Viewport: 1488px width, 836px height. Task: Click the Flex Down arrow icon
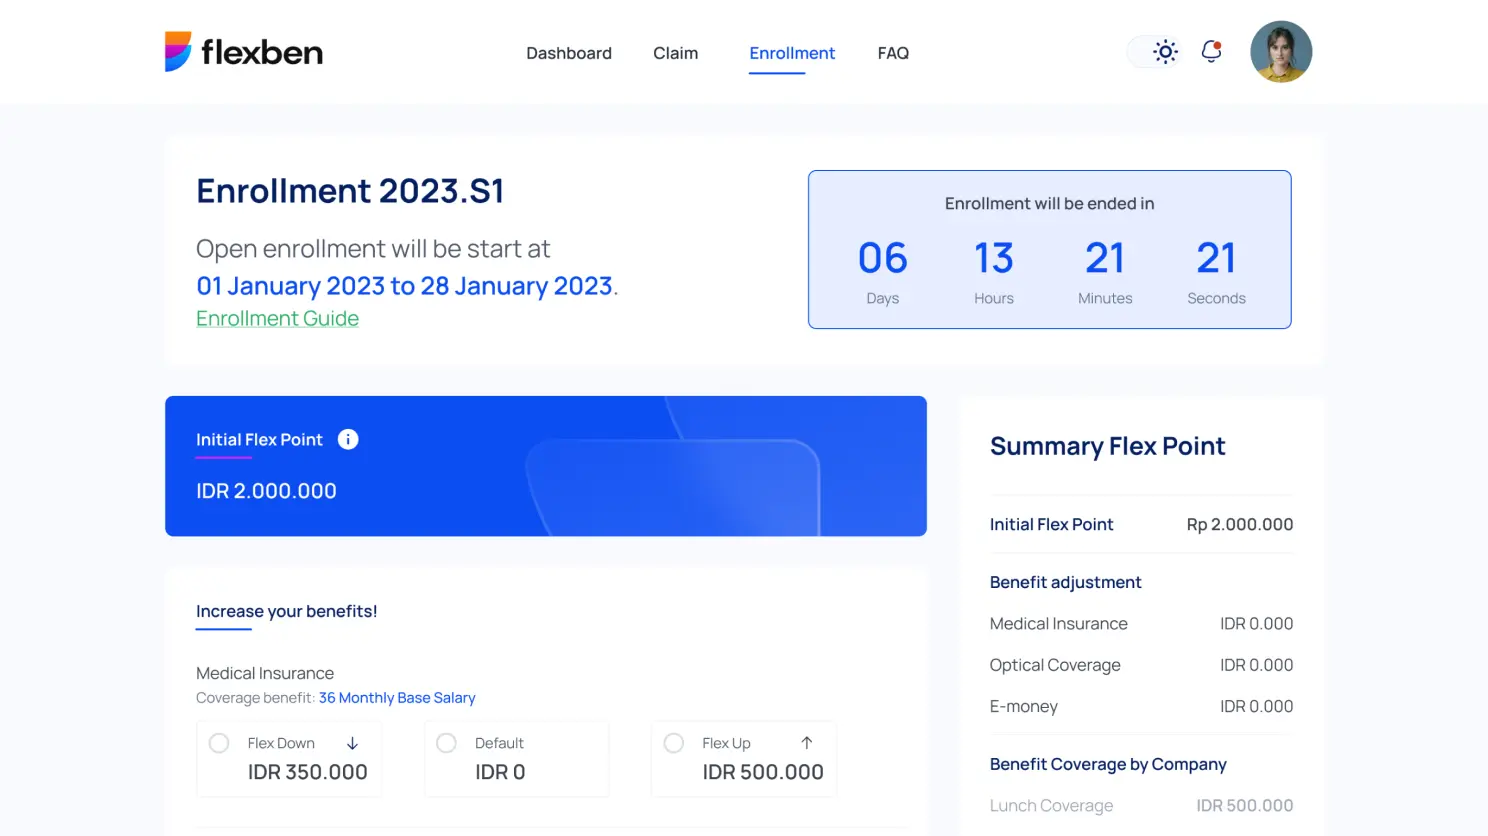[352, 743]
